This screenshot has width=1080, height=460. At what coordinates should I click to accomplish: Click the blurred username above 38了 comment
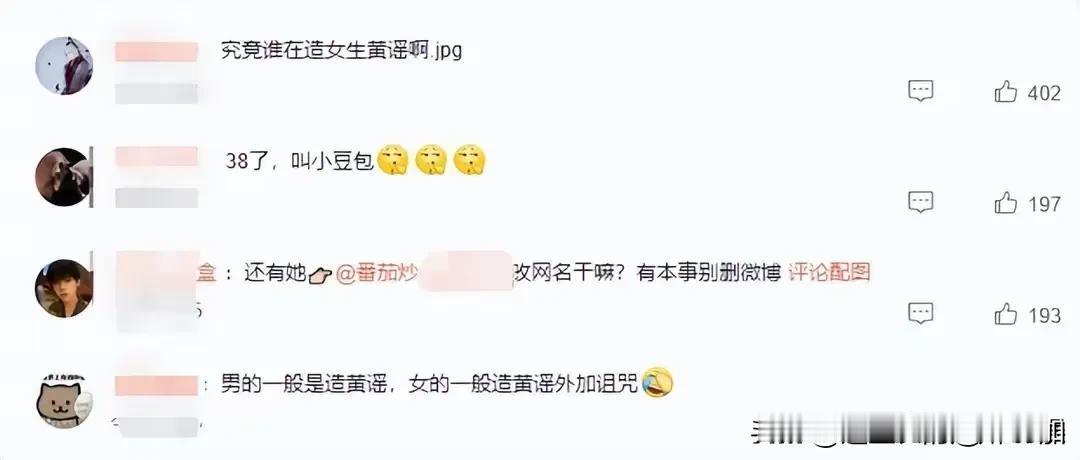[x=156, y=156]
